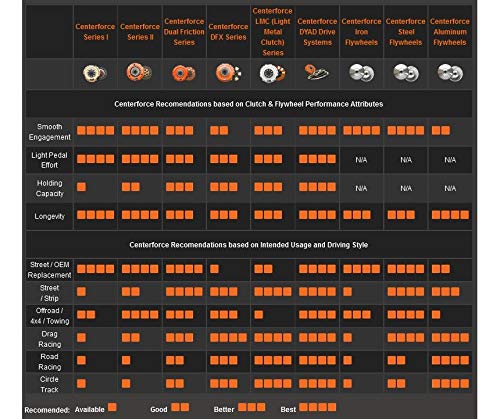
Task: Click the LMC Light Metal Clutch image
Action: point(273,73)
